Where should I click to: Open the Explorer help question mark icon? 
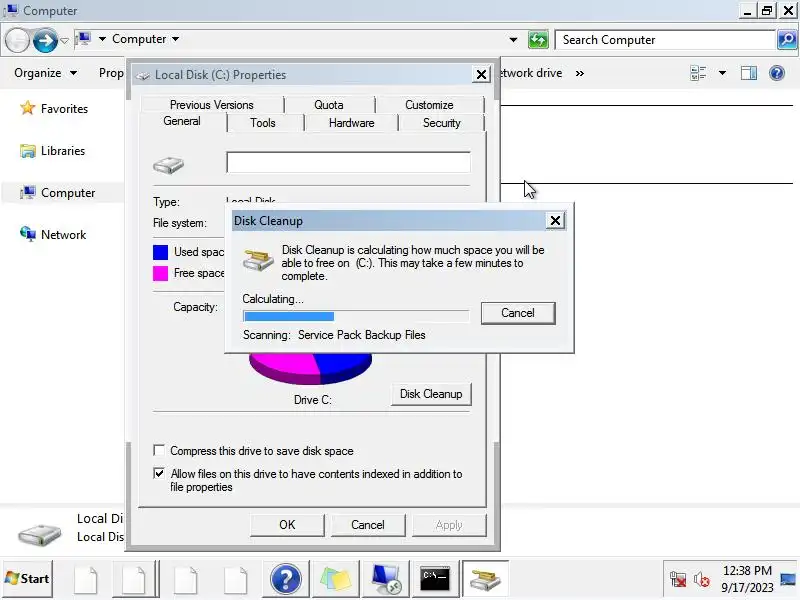click(777, 73)
